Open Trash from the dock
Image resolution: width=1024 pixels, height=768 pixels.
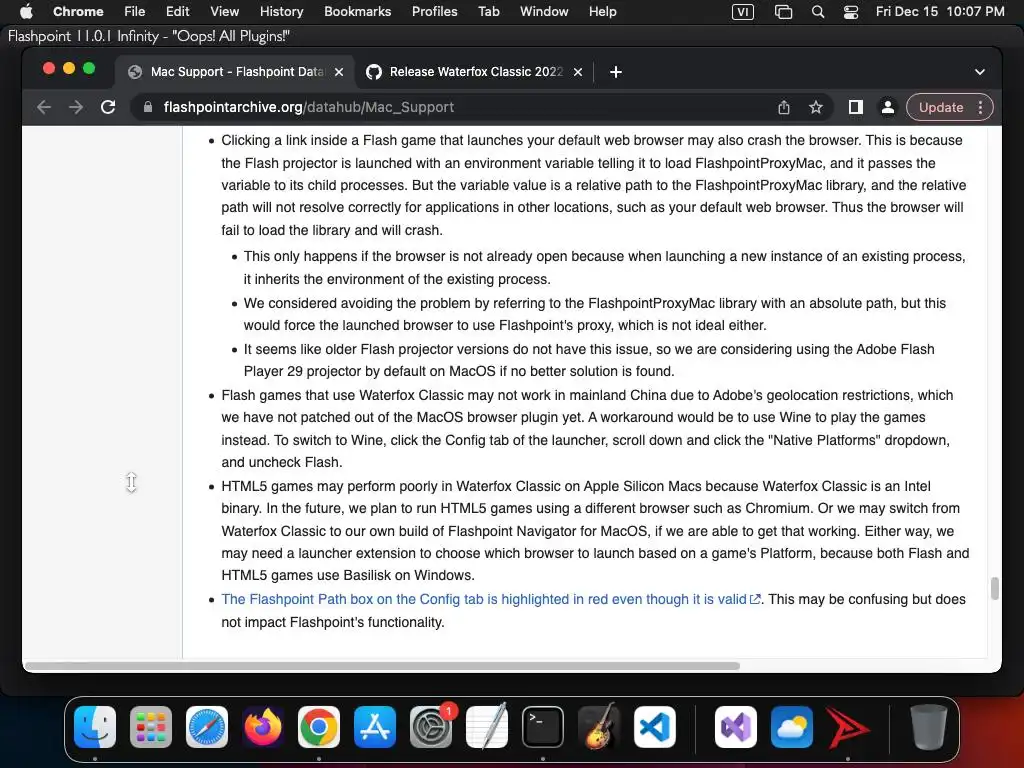click(929, 727)
